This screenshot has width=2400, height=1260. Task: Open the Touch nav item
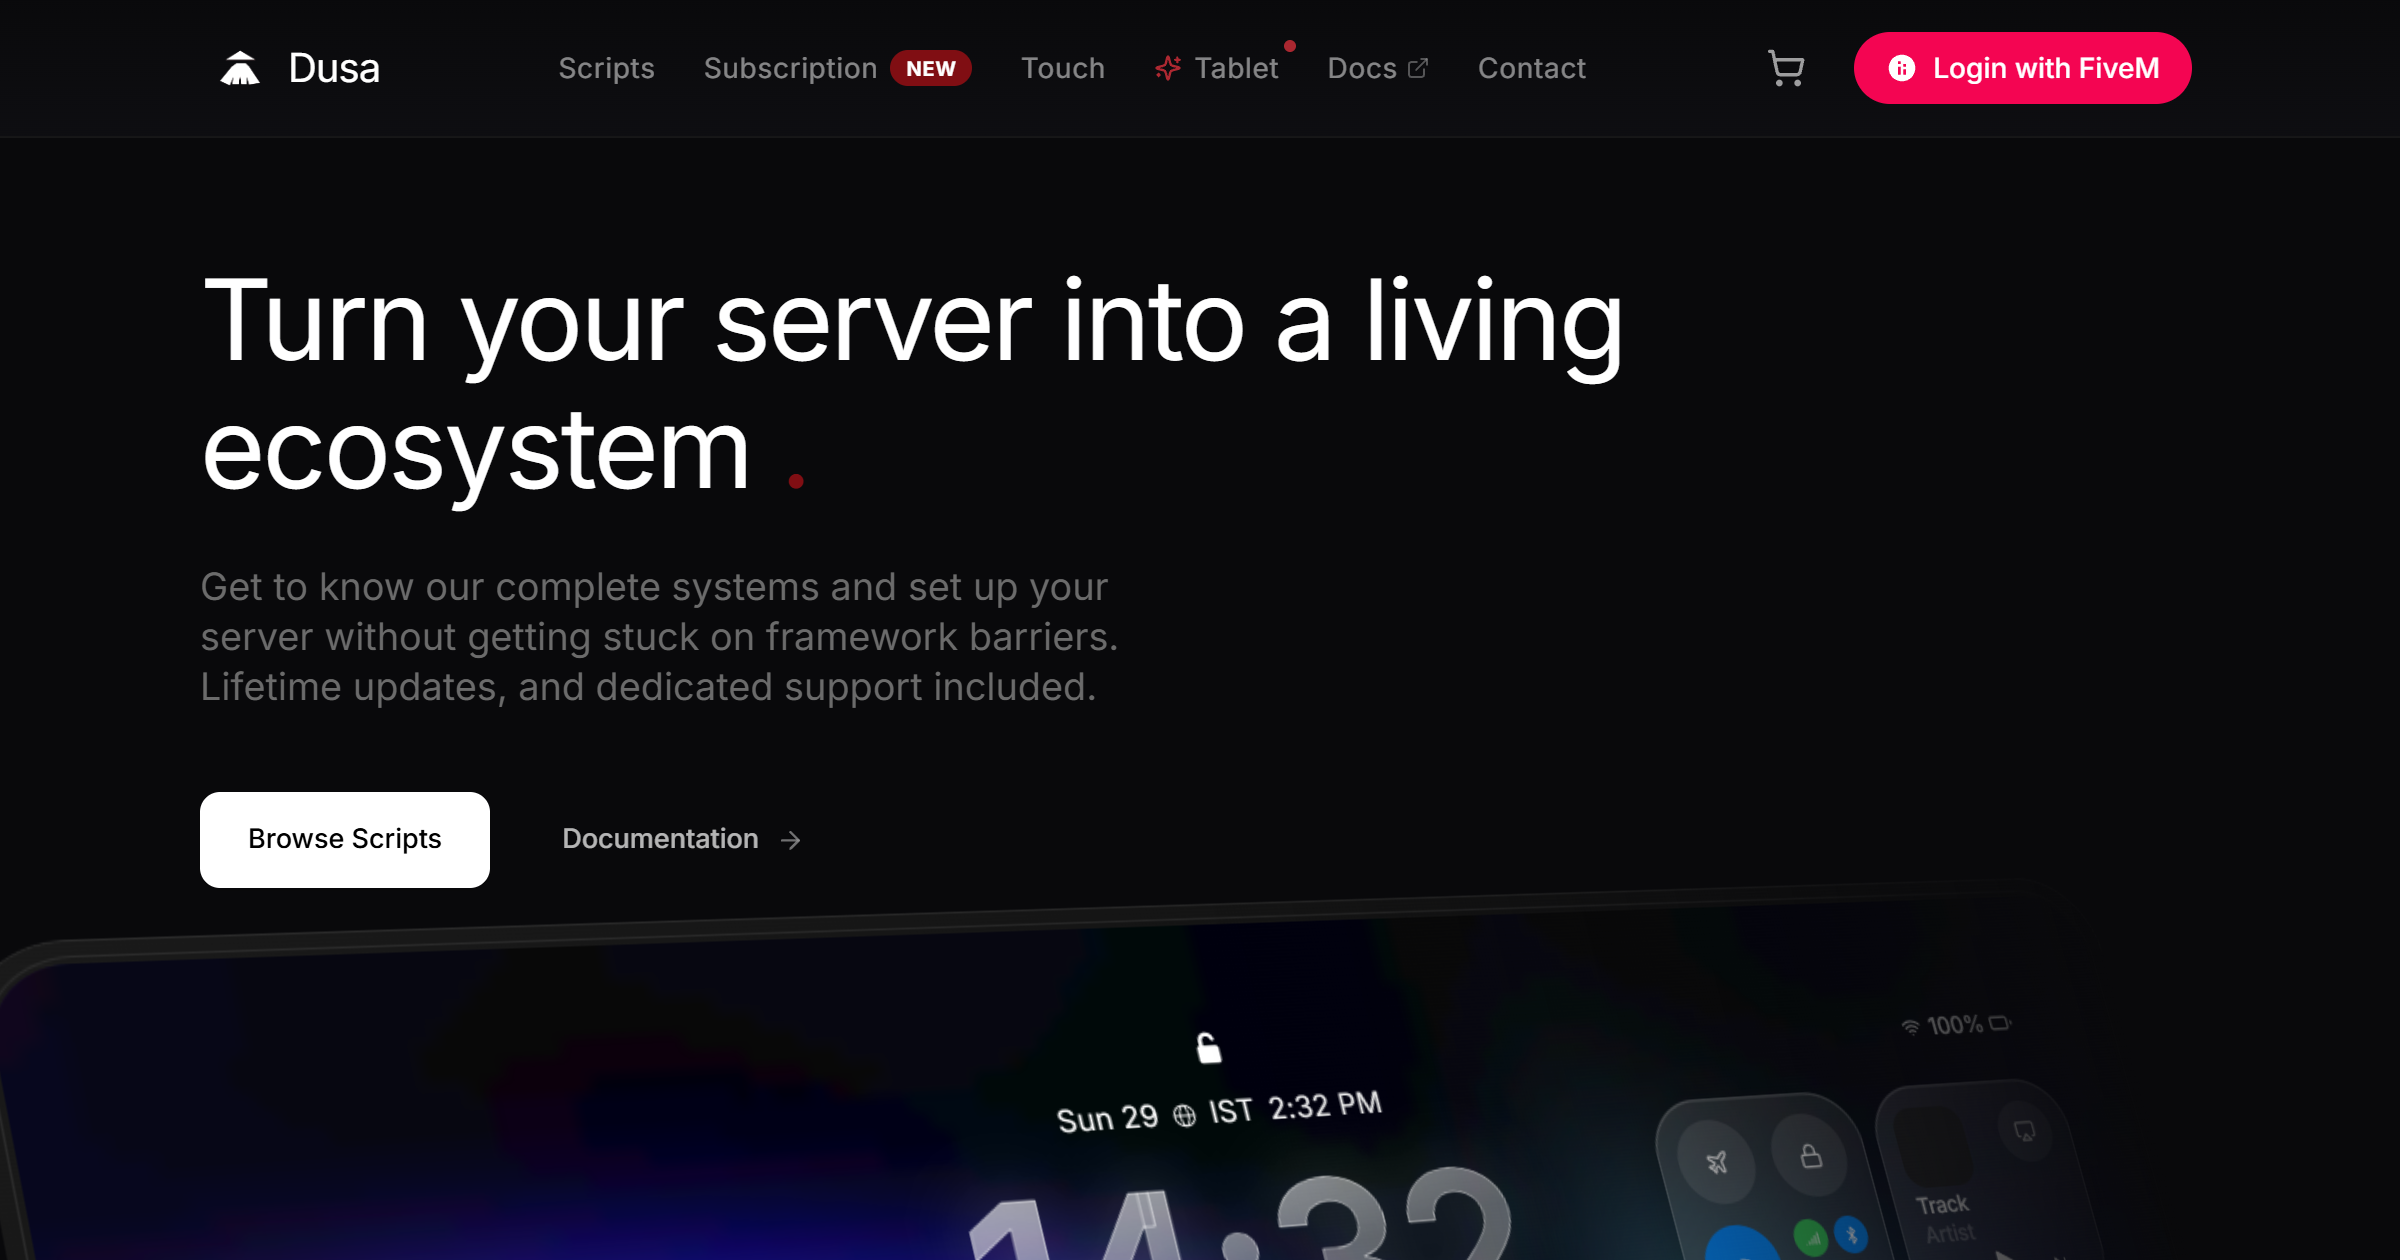point(1063,68)
